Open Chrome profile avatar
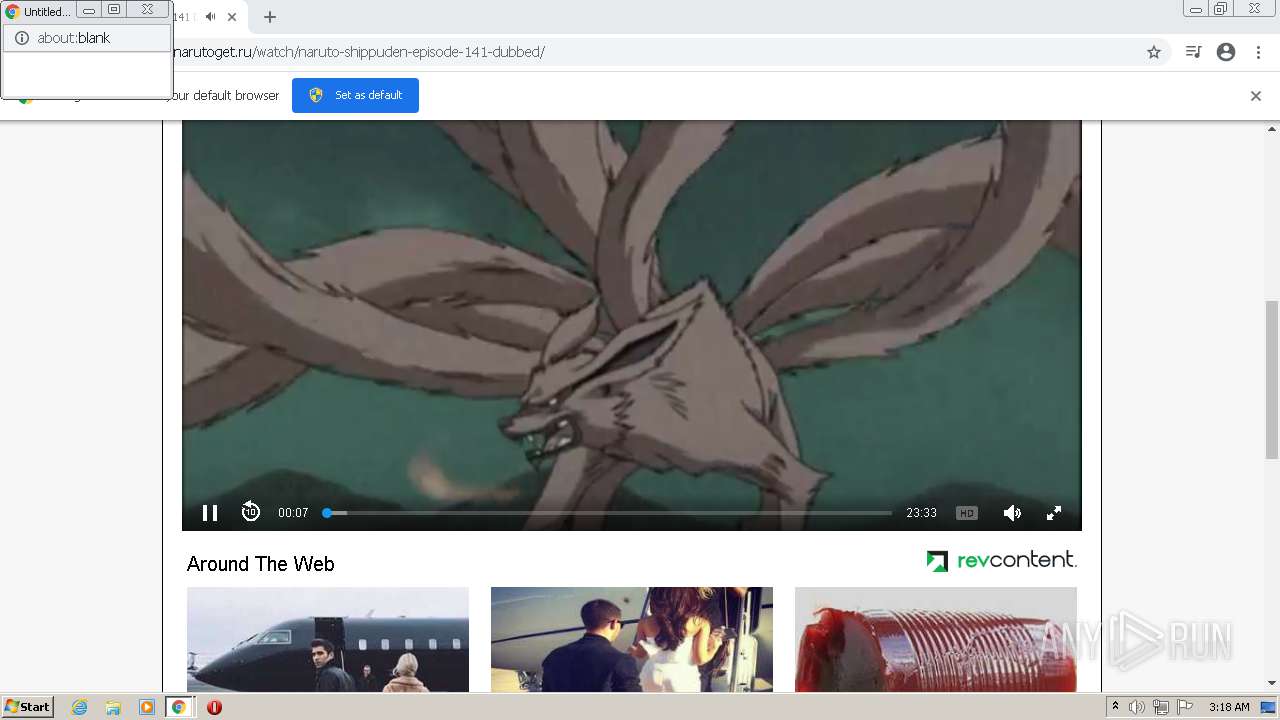This screenshot has width=1280, height=720. point(1226,52)
